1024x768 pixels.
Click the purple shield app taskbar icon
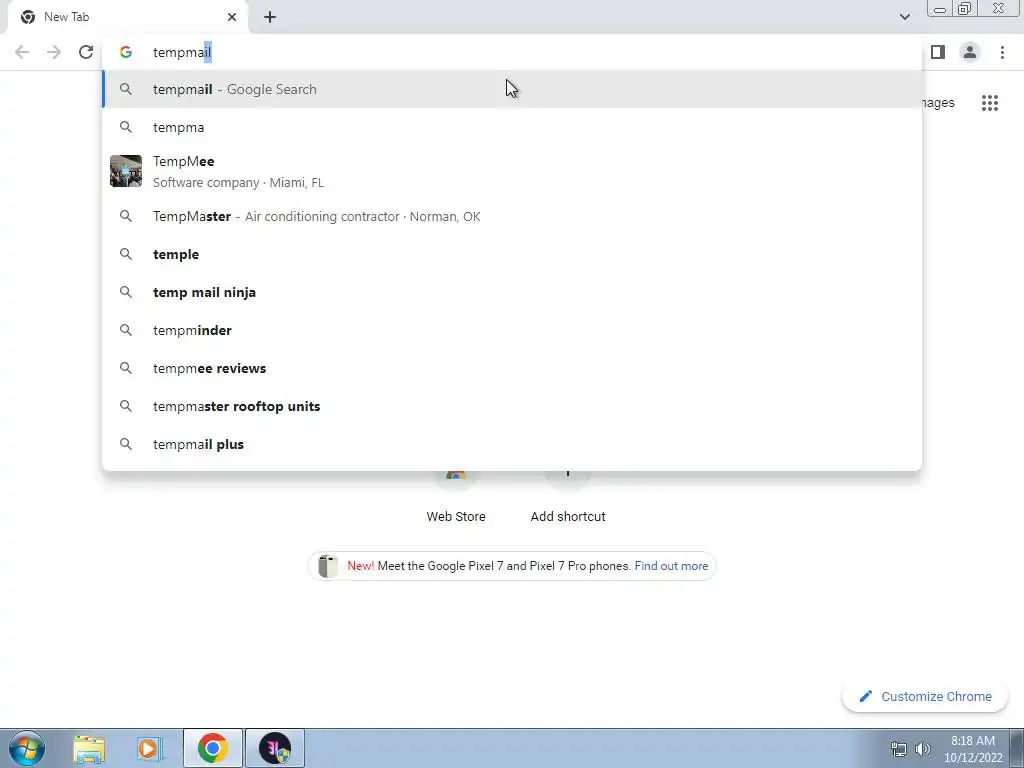(x=275, y=748)
